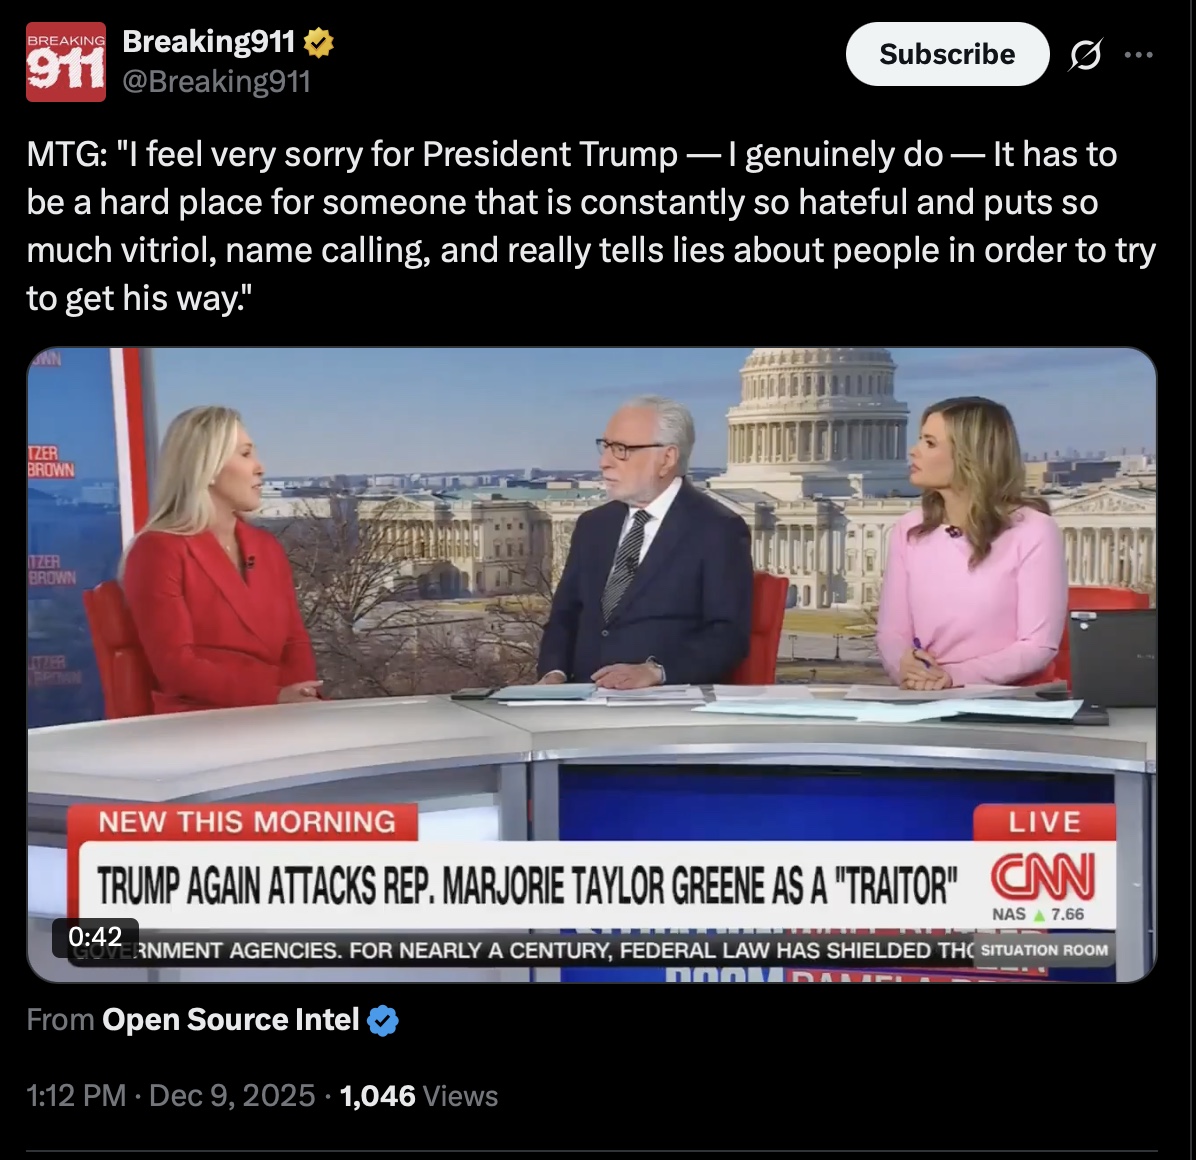The height and width of the screenshot is (1160, 1196).
Task: Open the Breaking911 profile avatar
Action: [x=66, y=62]
